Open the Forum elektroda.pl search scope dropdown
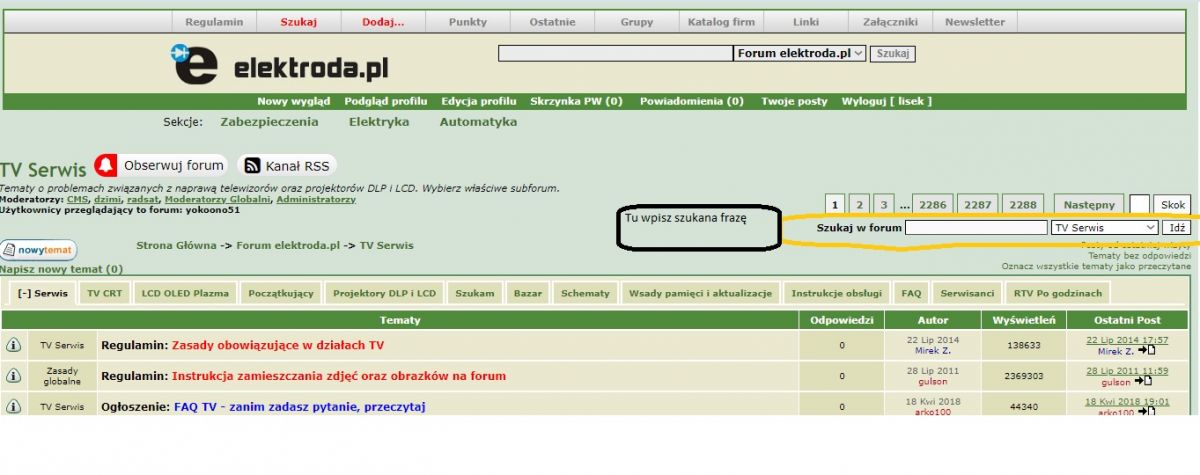The image size is (1200, 475). click(x=800, y=53)
